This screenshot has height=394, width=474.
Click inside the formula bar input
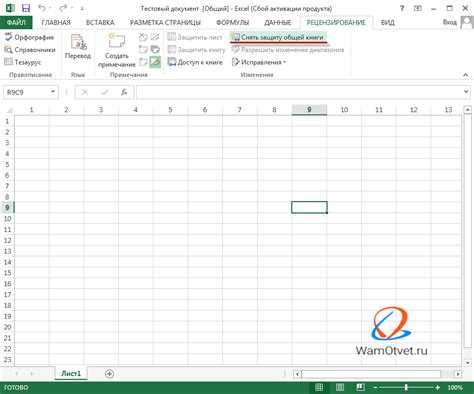click(x=299, y=92)
